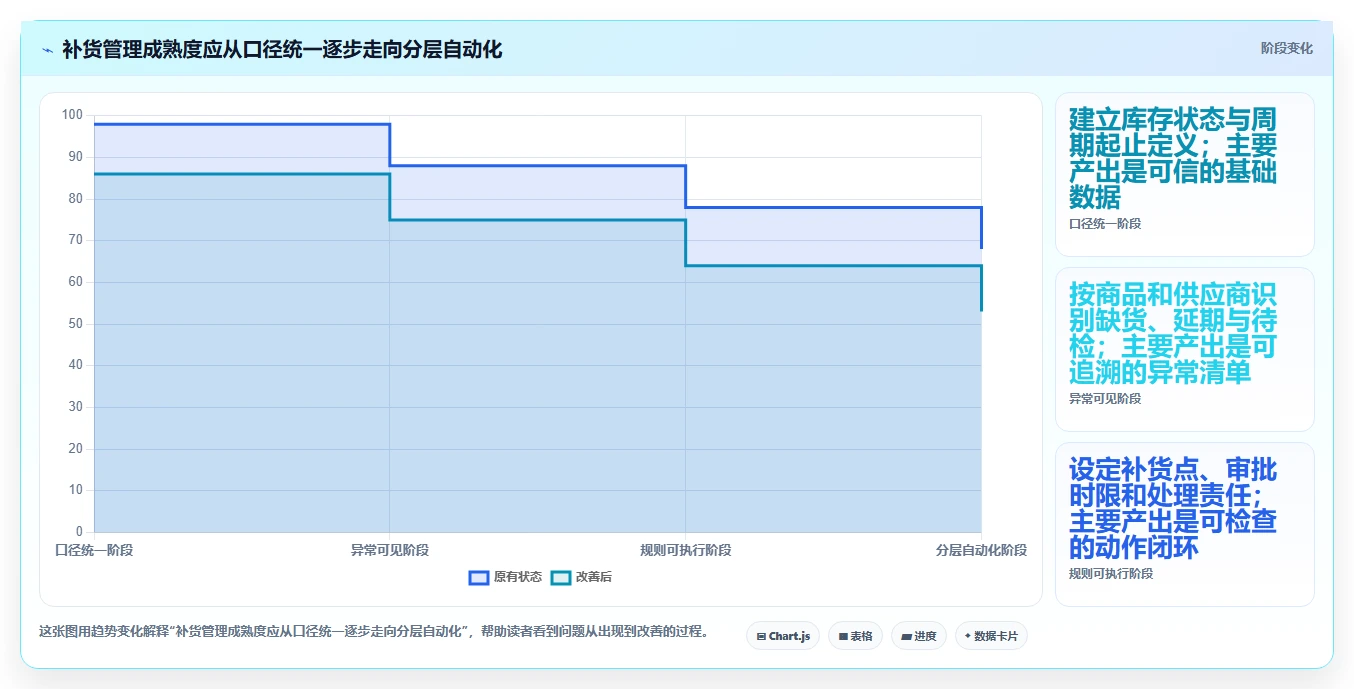Image resolution: width=1354 pixels, height=689 pixels.
Task: Click the heading 建立库存状态与周期起止定义
Action: (x=1173, y=159)
